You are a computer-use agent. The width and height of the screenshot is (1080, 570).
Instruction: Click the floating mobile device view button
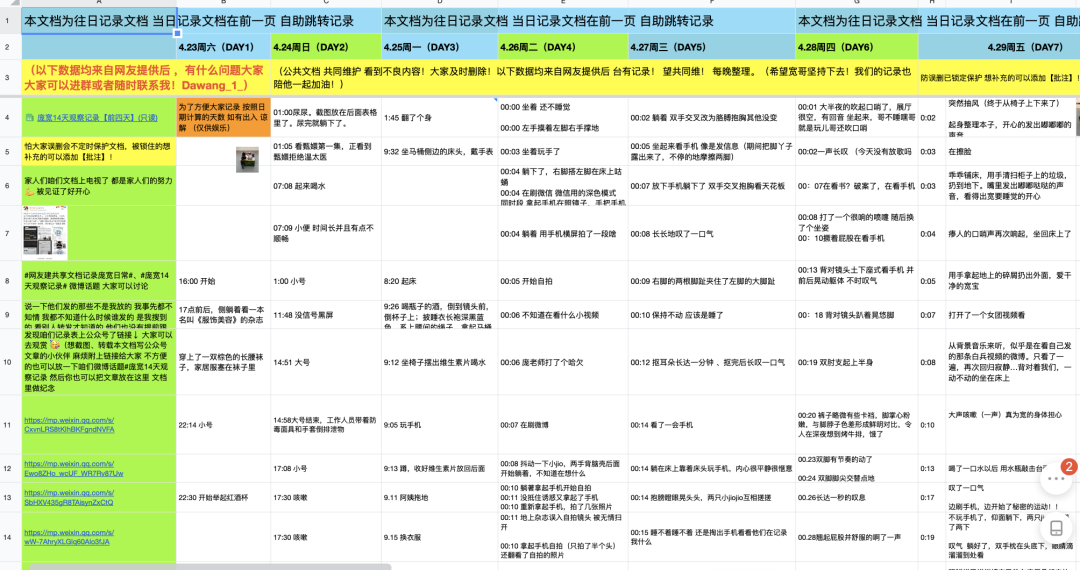1057,528
